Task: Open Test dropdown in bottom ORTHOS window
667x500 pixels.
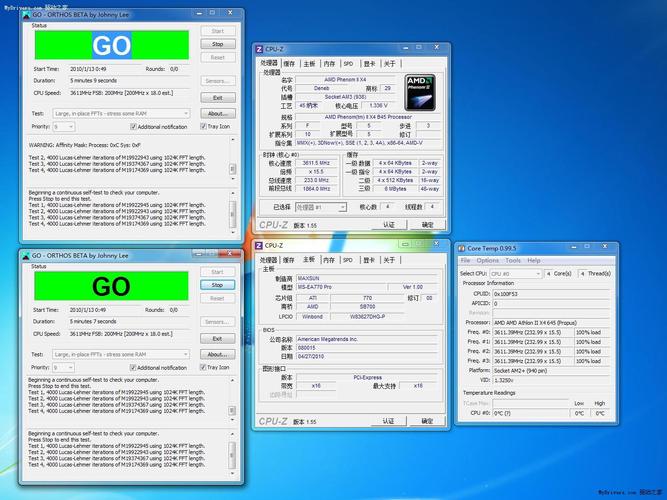Action: click(x=121, y=354)
